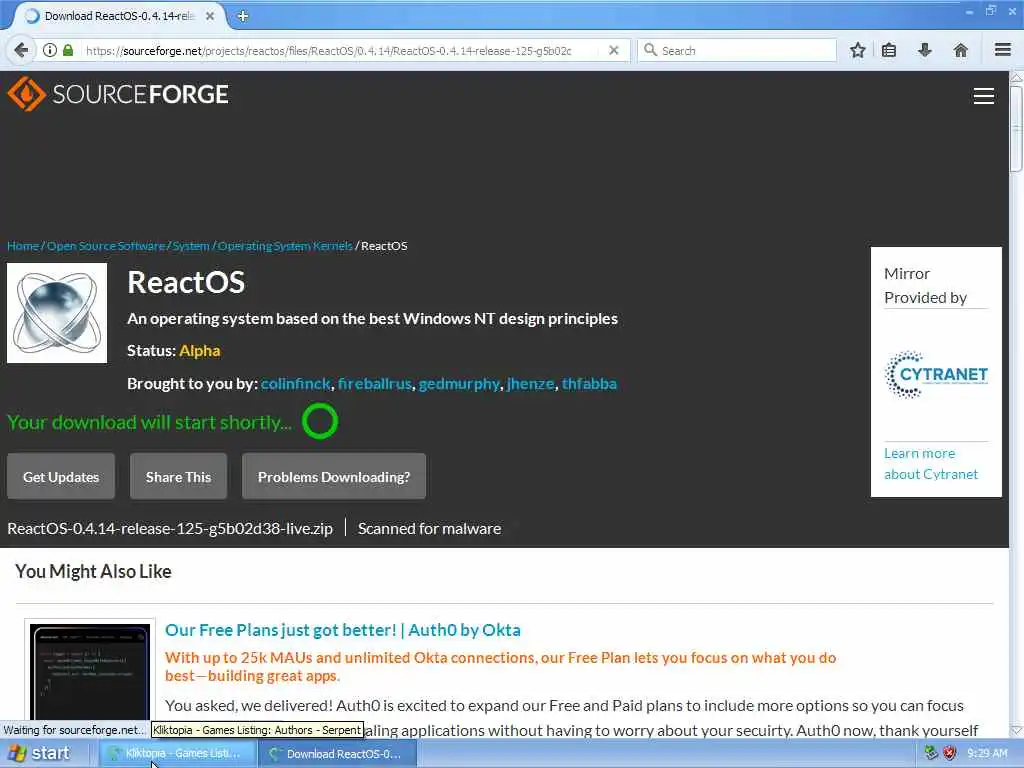The height and width of the screenshot is (768, 1024).
Task: Click the address bar URL field
Action: (x=329, y=50)
